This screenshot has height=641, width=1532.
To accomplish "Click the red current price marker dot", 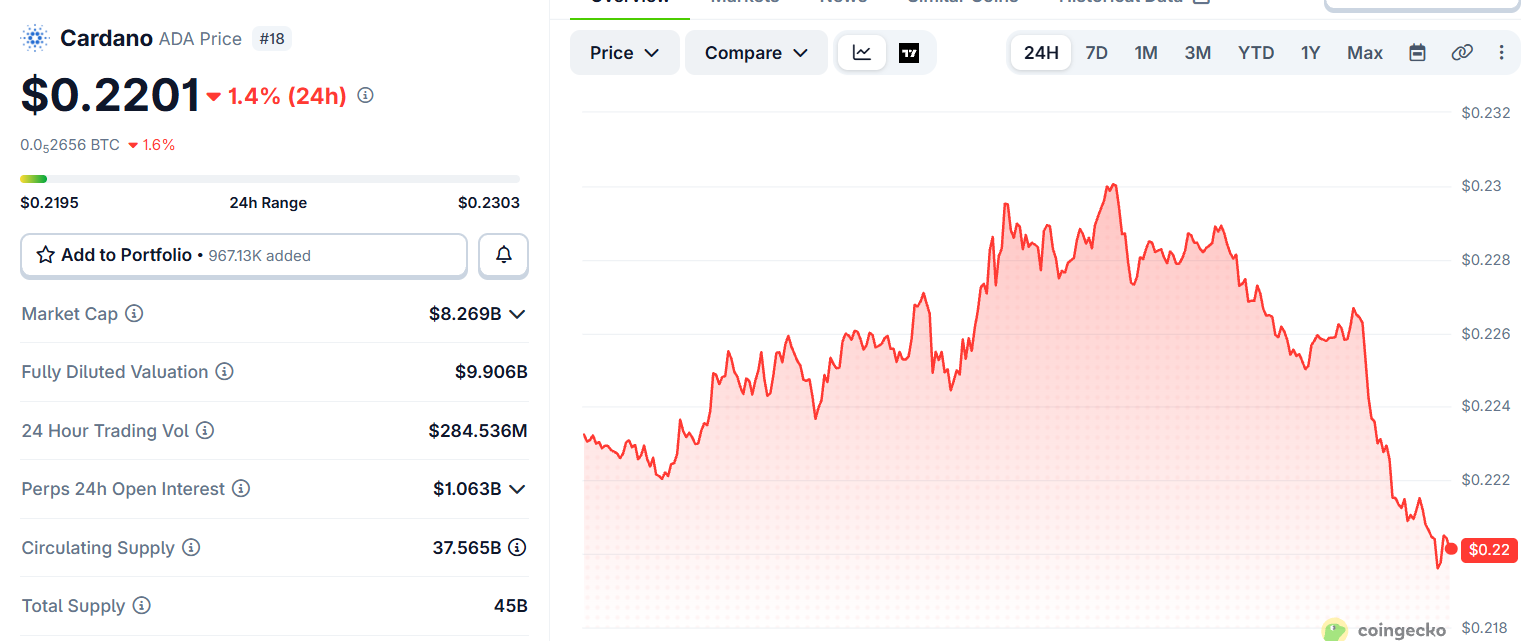I will [x=1451, y=548].
